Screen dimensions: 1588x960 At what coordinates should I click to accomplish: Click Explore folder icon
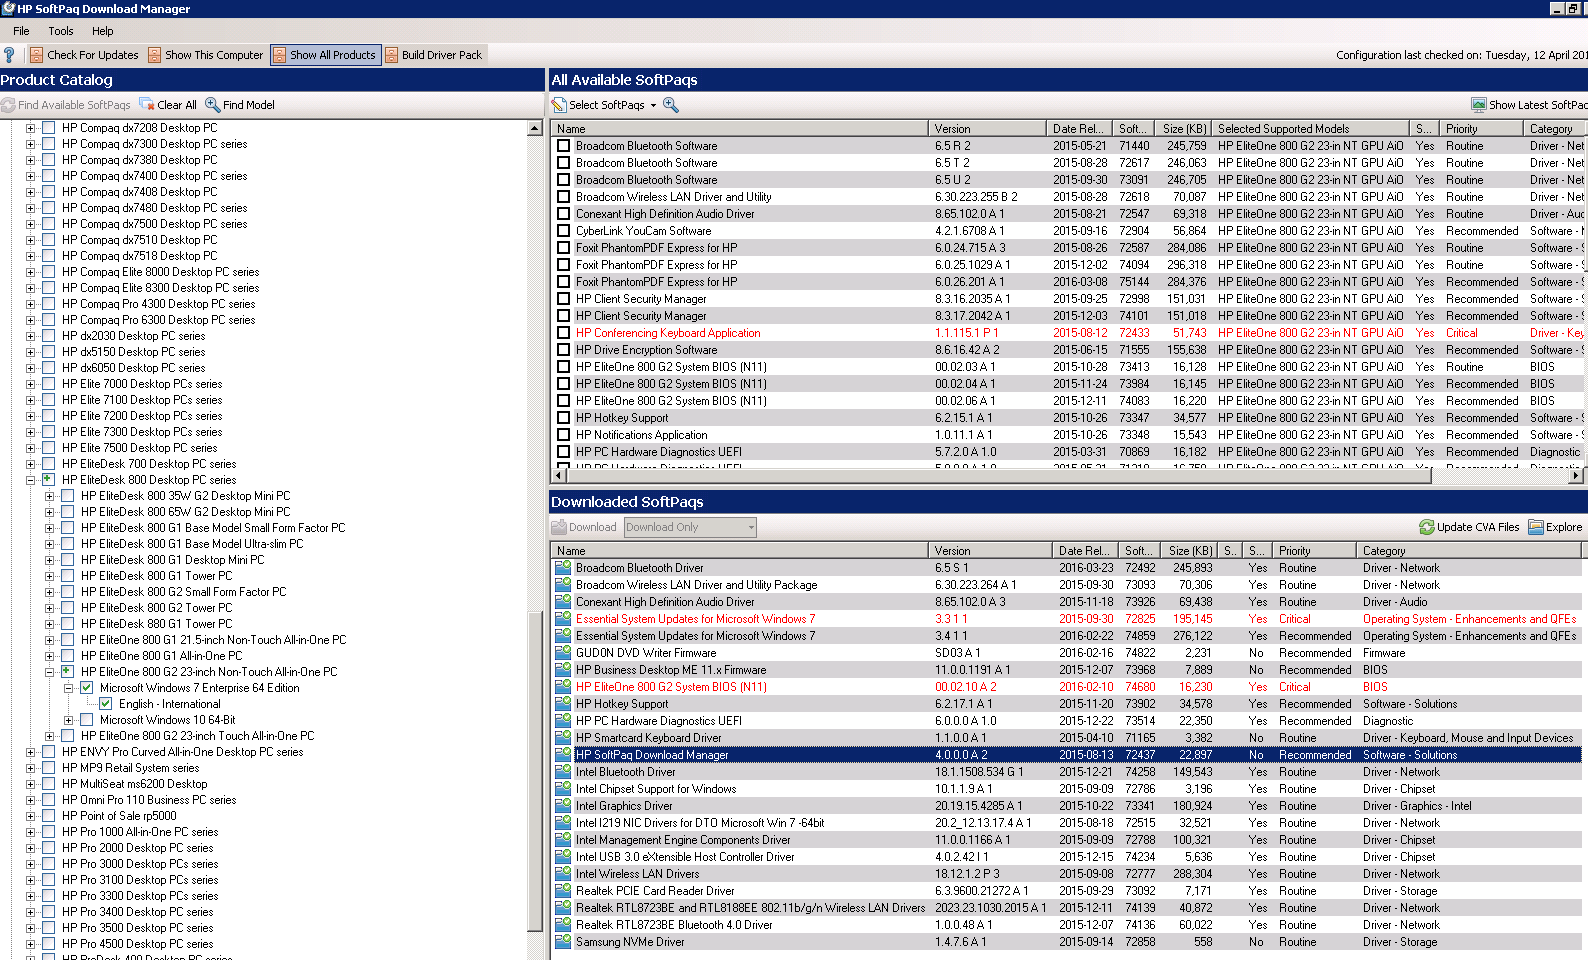pos(1536,527)
